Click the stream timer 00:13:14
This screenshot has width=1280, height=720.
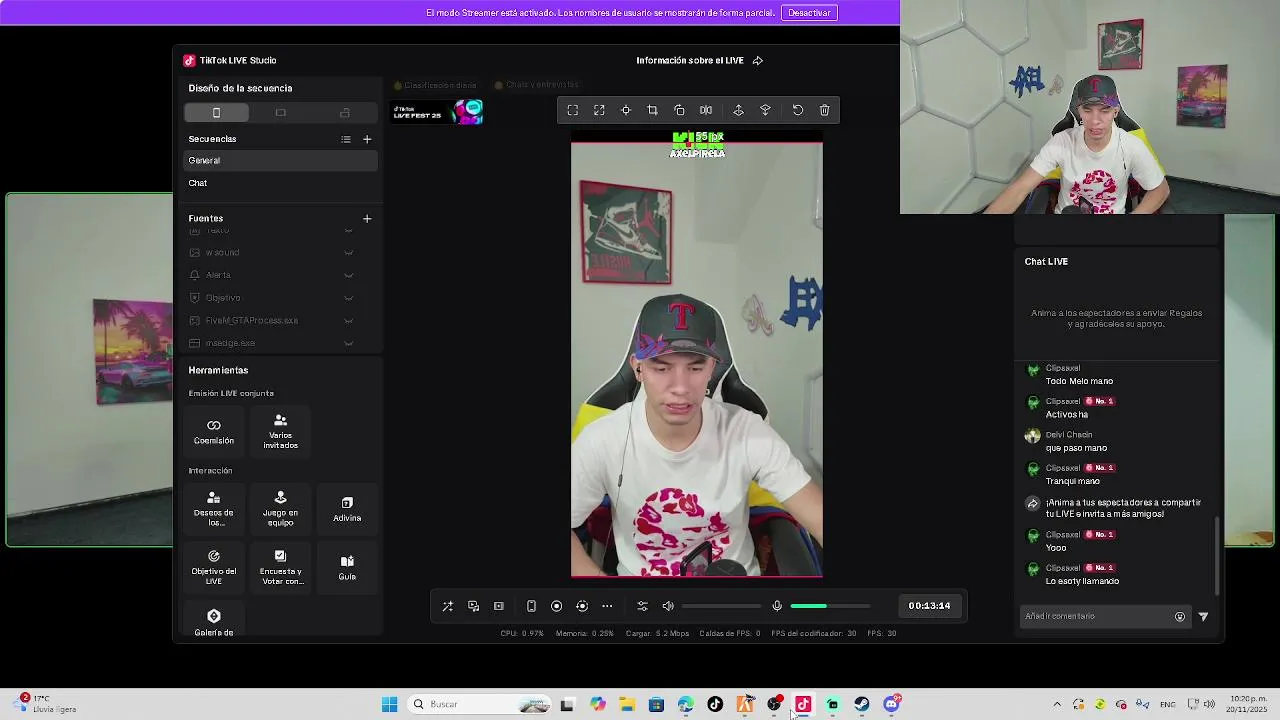coord(929,606)
